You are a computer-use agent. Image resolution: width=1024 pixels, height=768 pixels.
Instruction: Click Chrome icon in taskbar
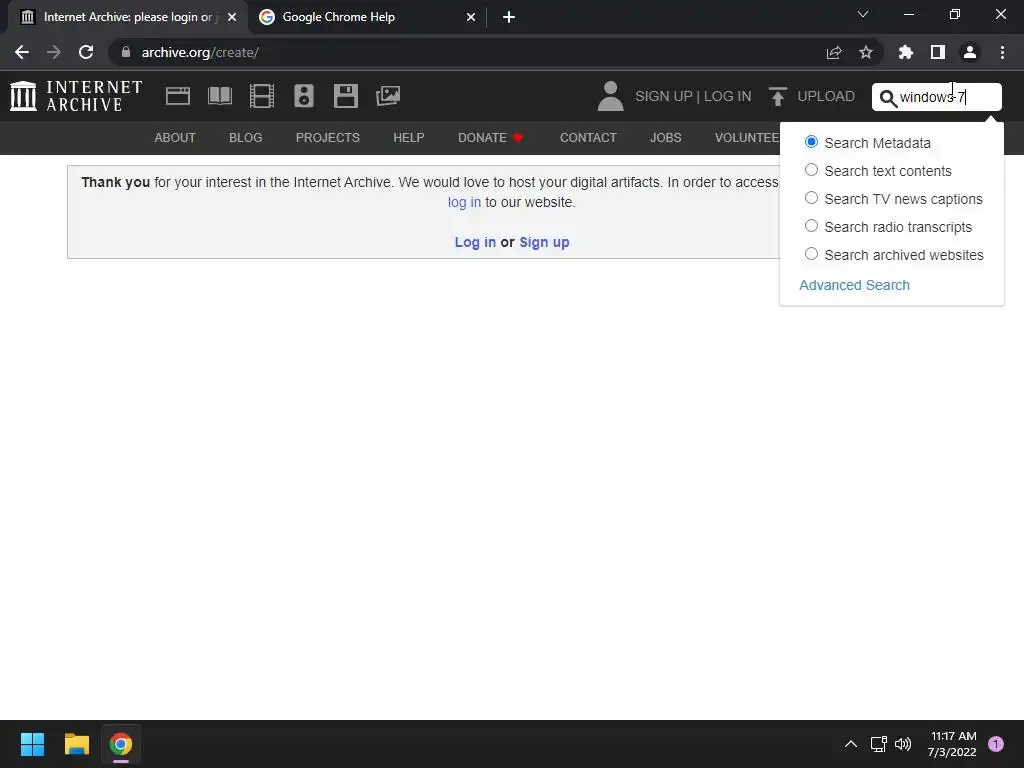point(121,744)
